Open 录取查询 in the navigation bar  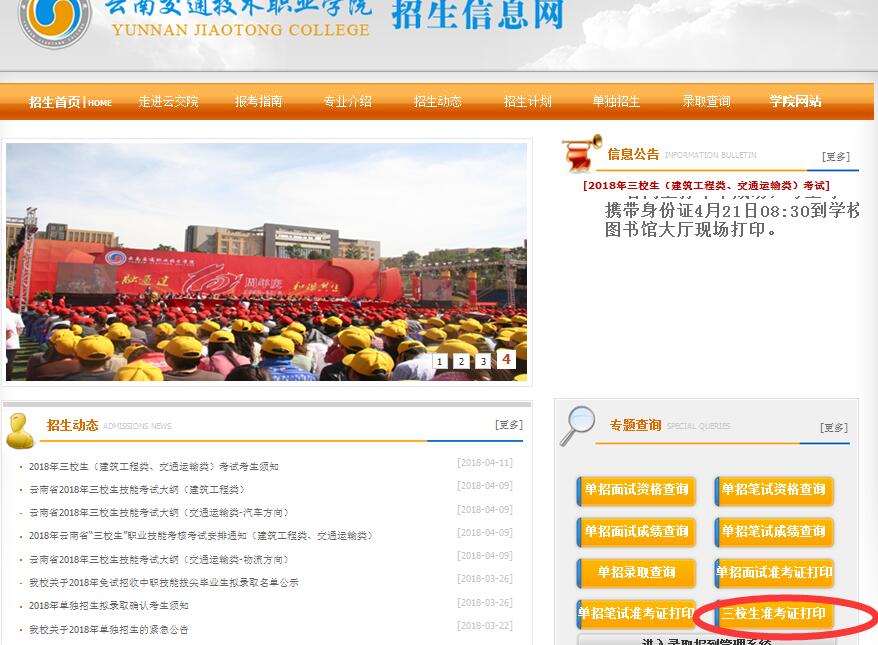(706, 102)
